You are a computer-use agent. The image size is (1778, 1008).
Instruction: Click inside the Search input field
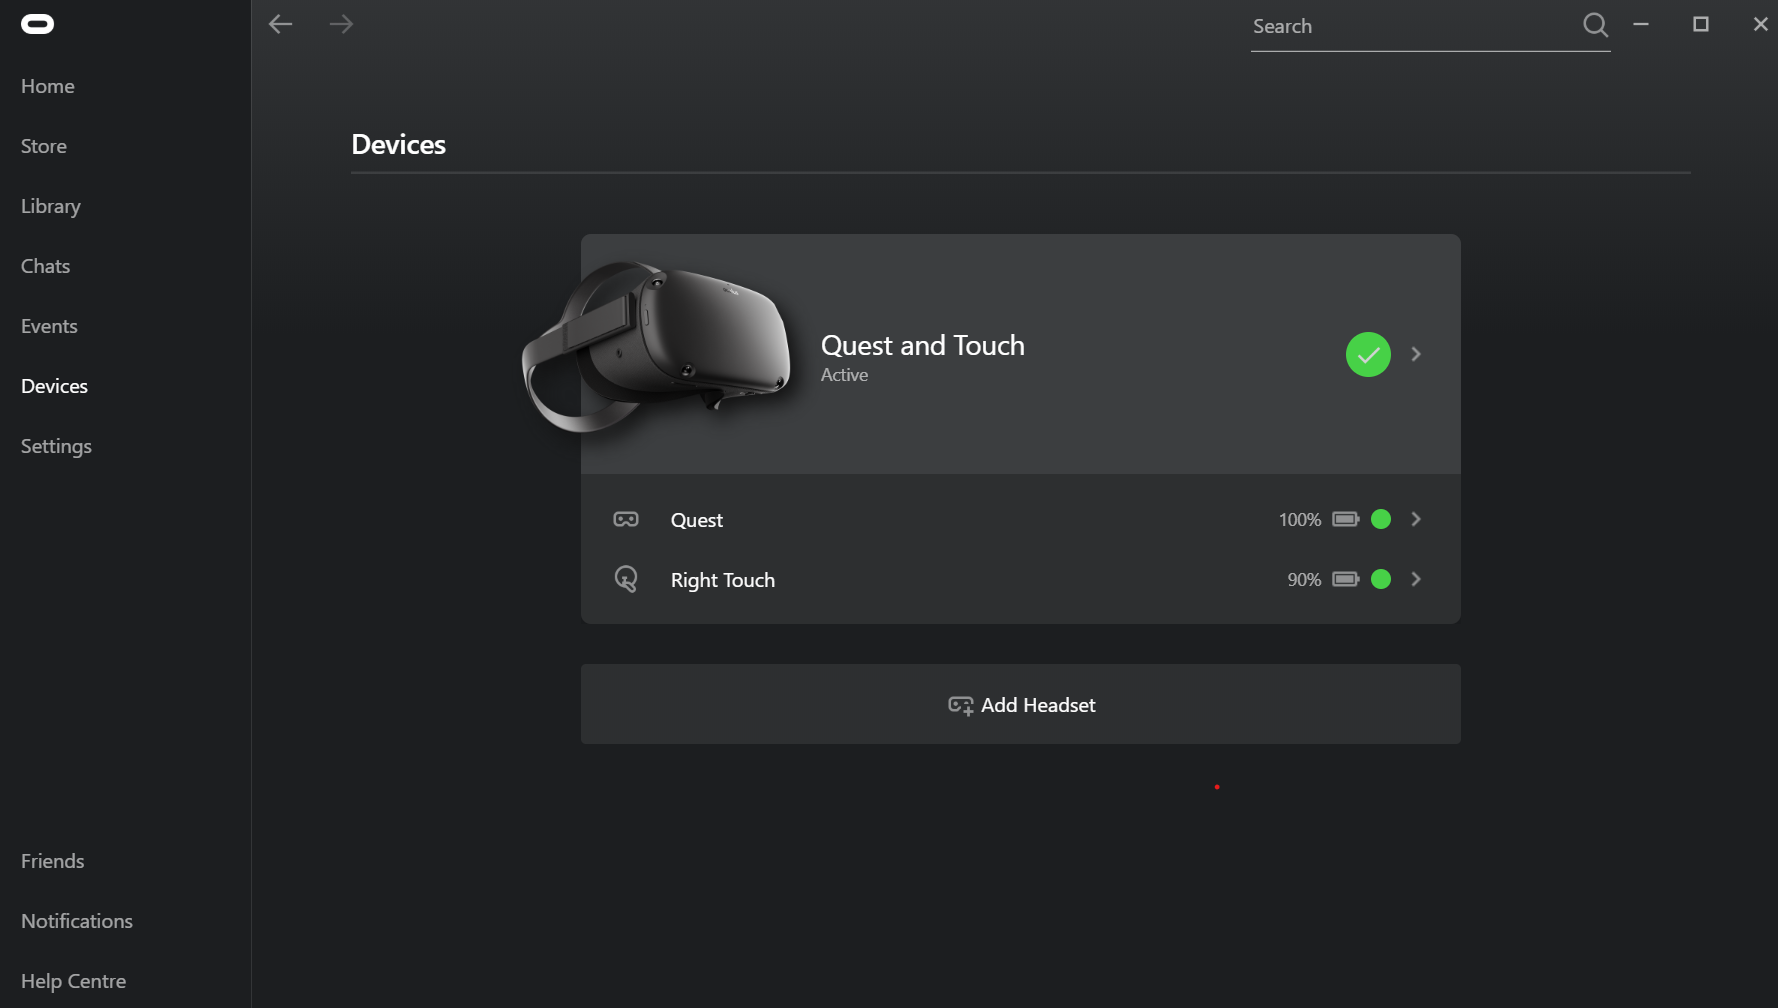tap(1400, 26)
